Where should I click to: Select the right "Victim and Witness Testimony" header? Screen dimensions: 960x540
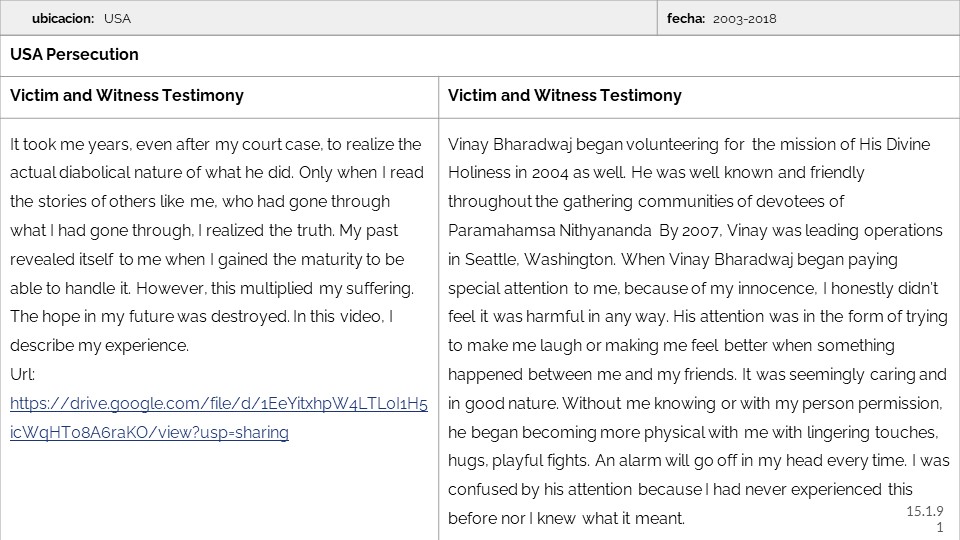pyautogui.click(x=564, y=96)
